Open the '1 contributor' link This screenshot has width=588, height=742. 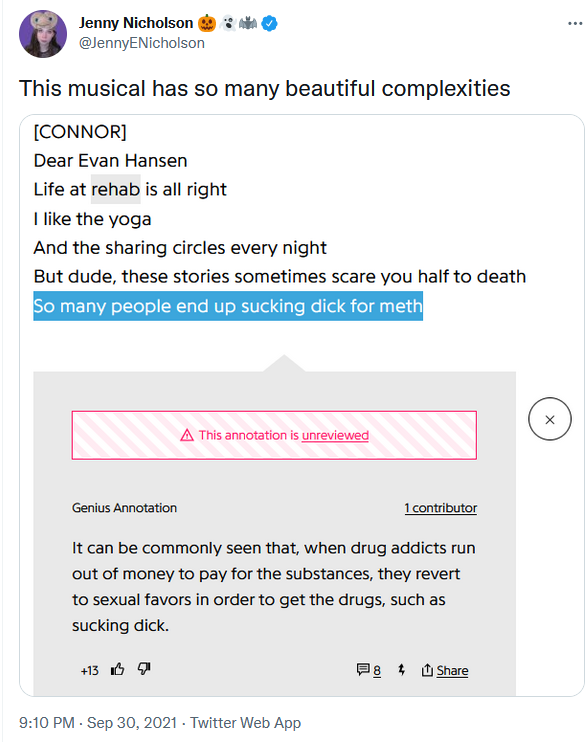tap(441, 508)
